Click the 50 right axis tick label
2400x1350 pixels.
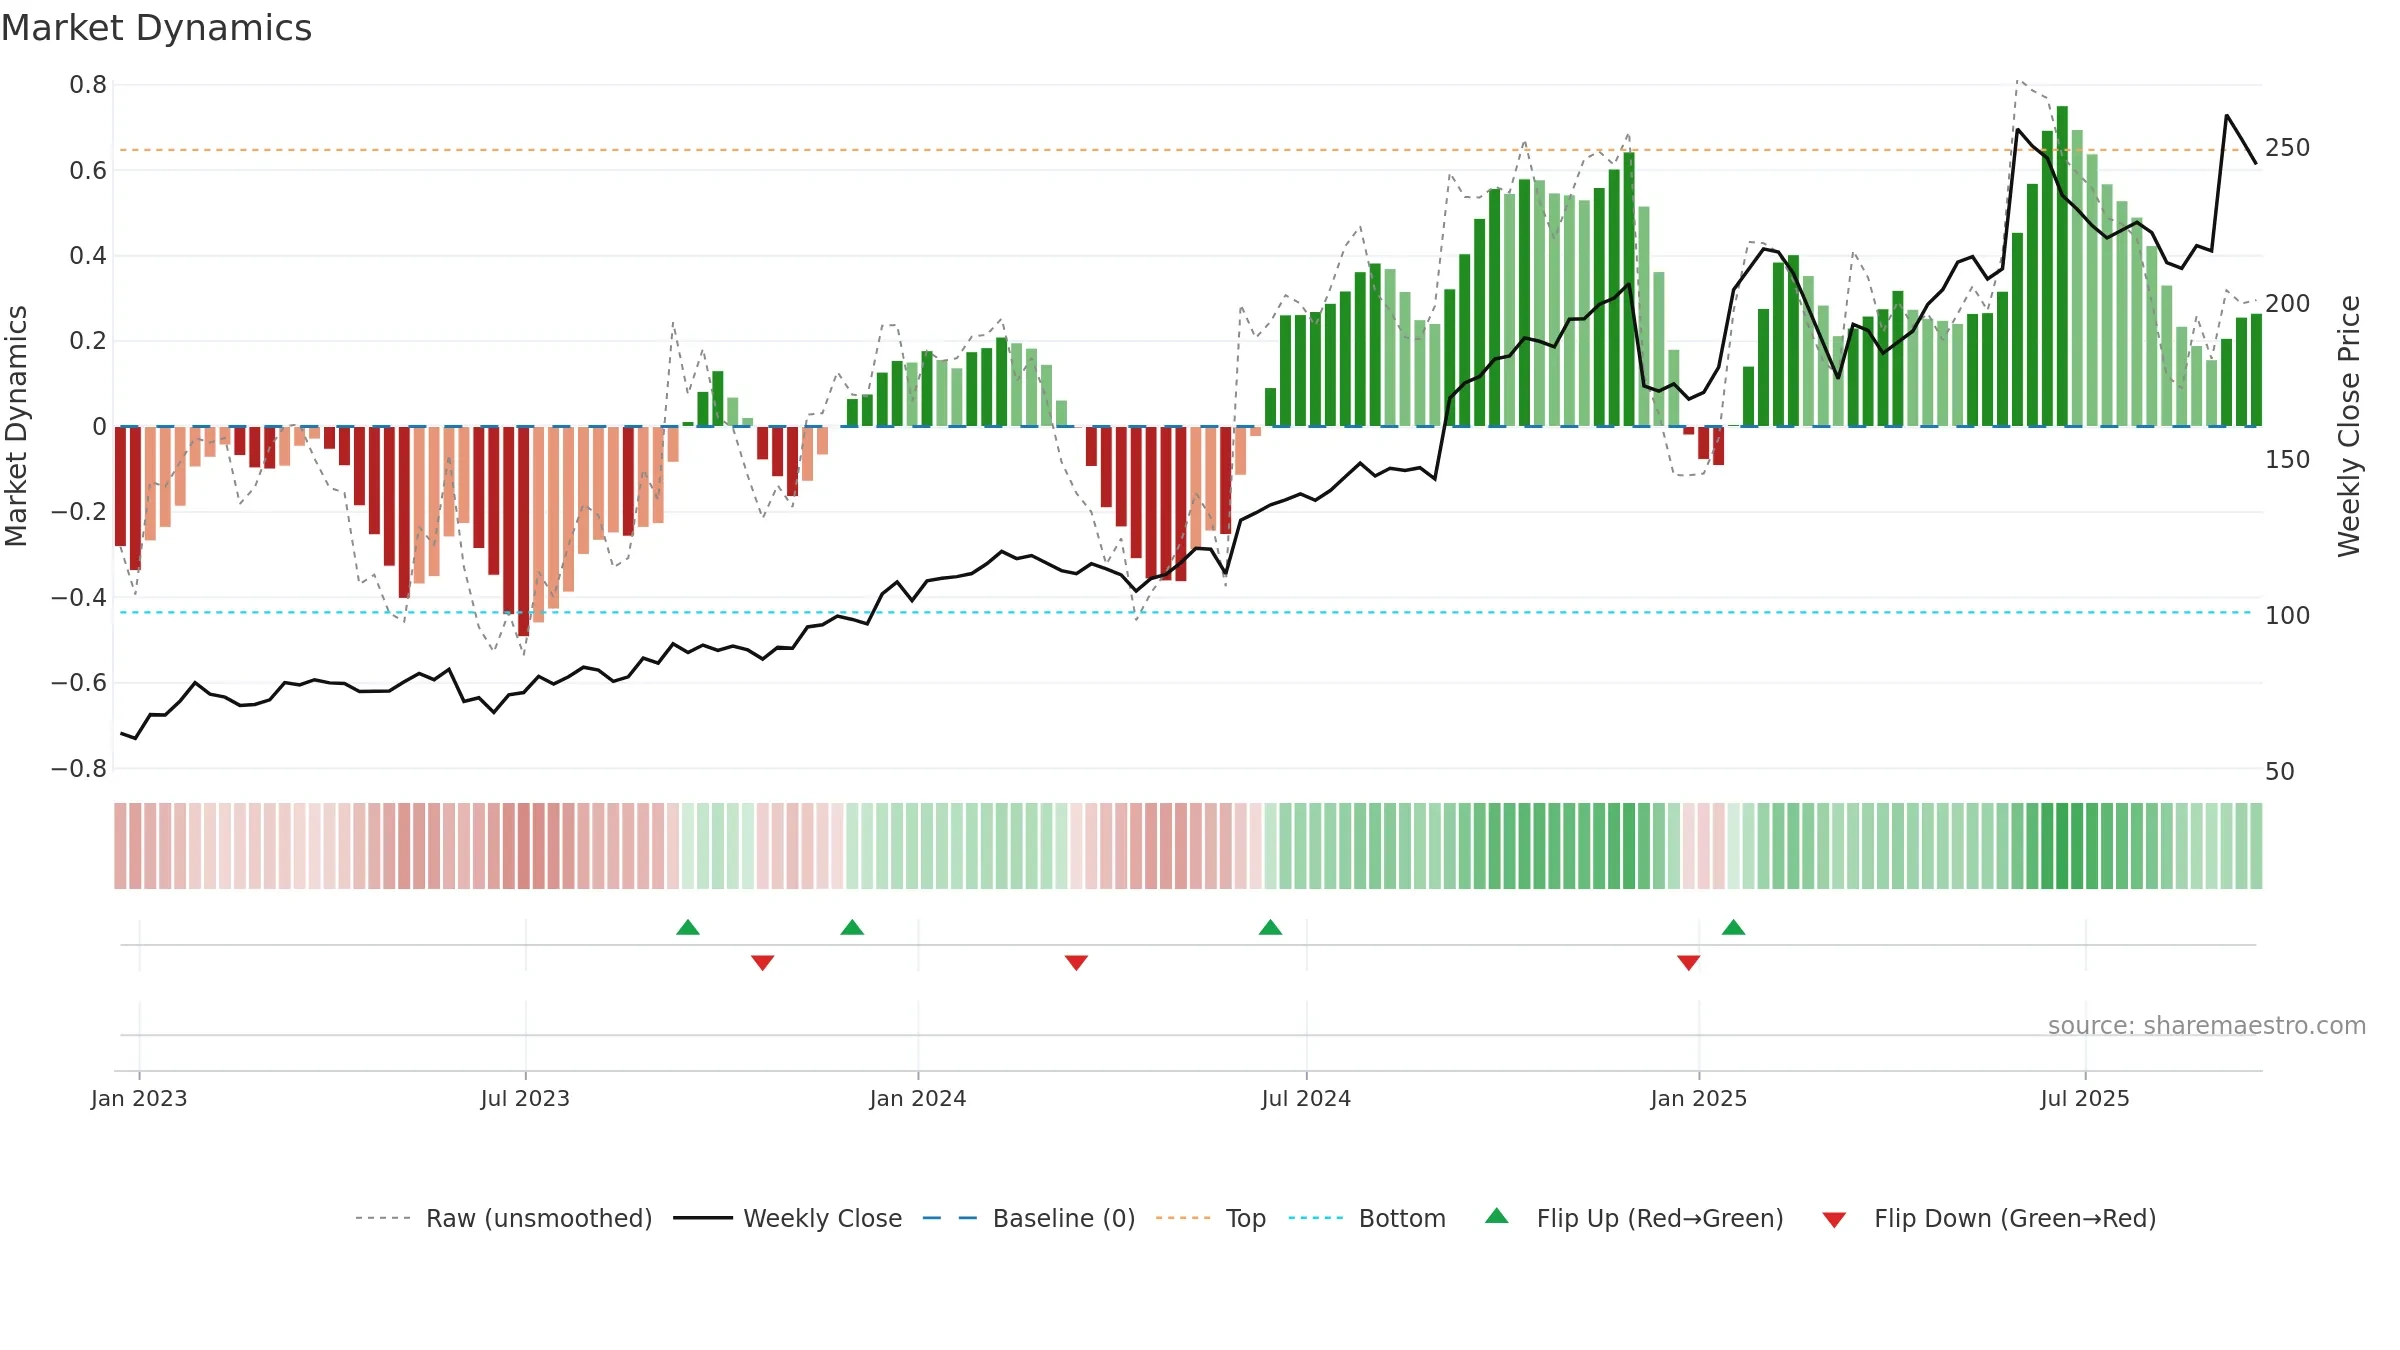pyautogui.click(x=2280, y=772)
